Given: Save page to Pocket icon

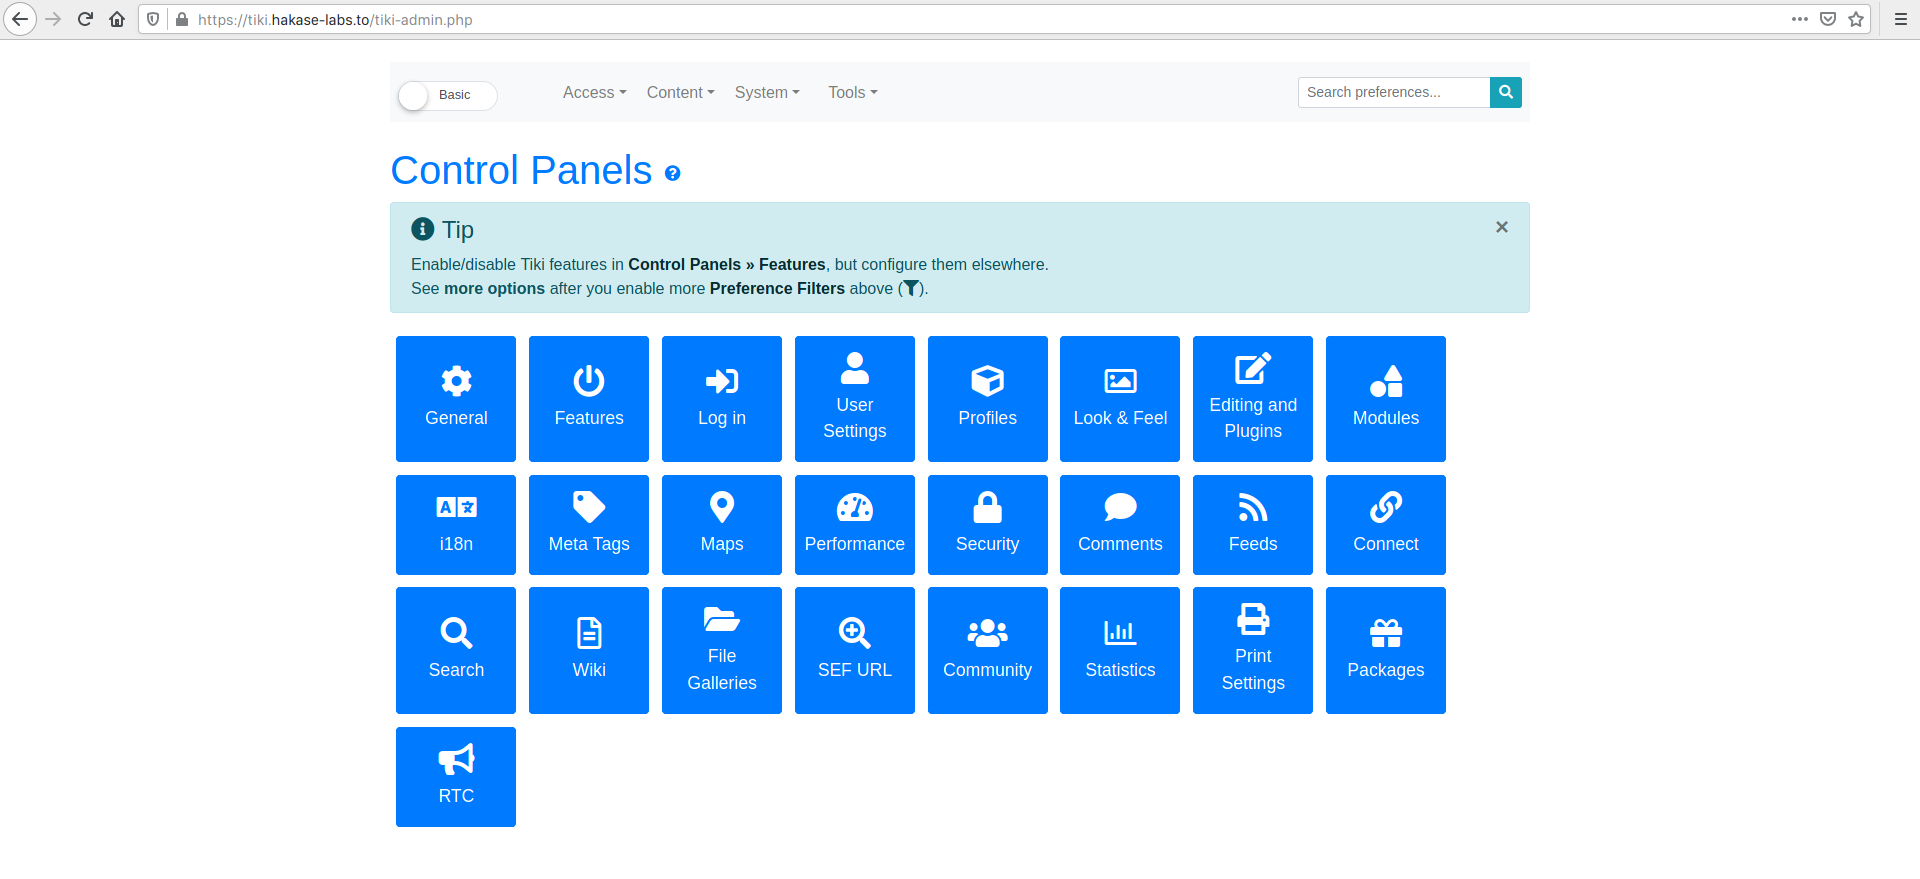Looking at the screenshot, I should [x=1828, y=19].
